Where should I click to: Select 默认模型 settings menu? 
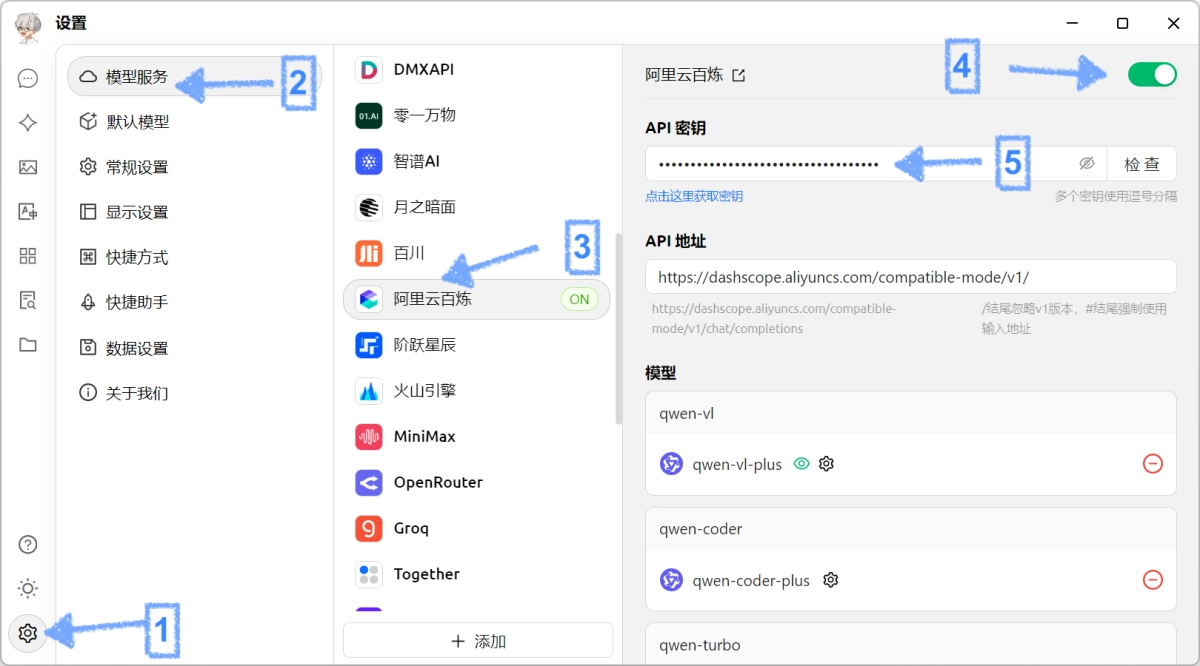pos(194,122)
